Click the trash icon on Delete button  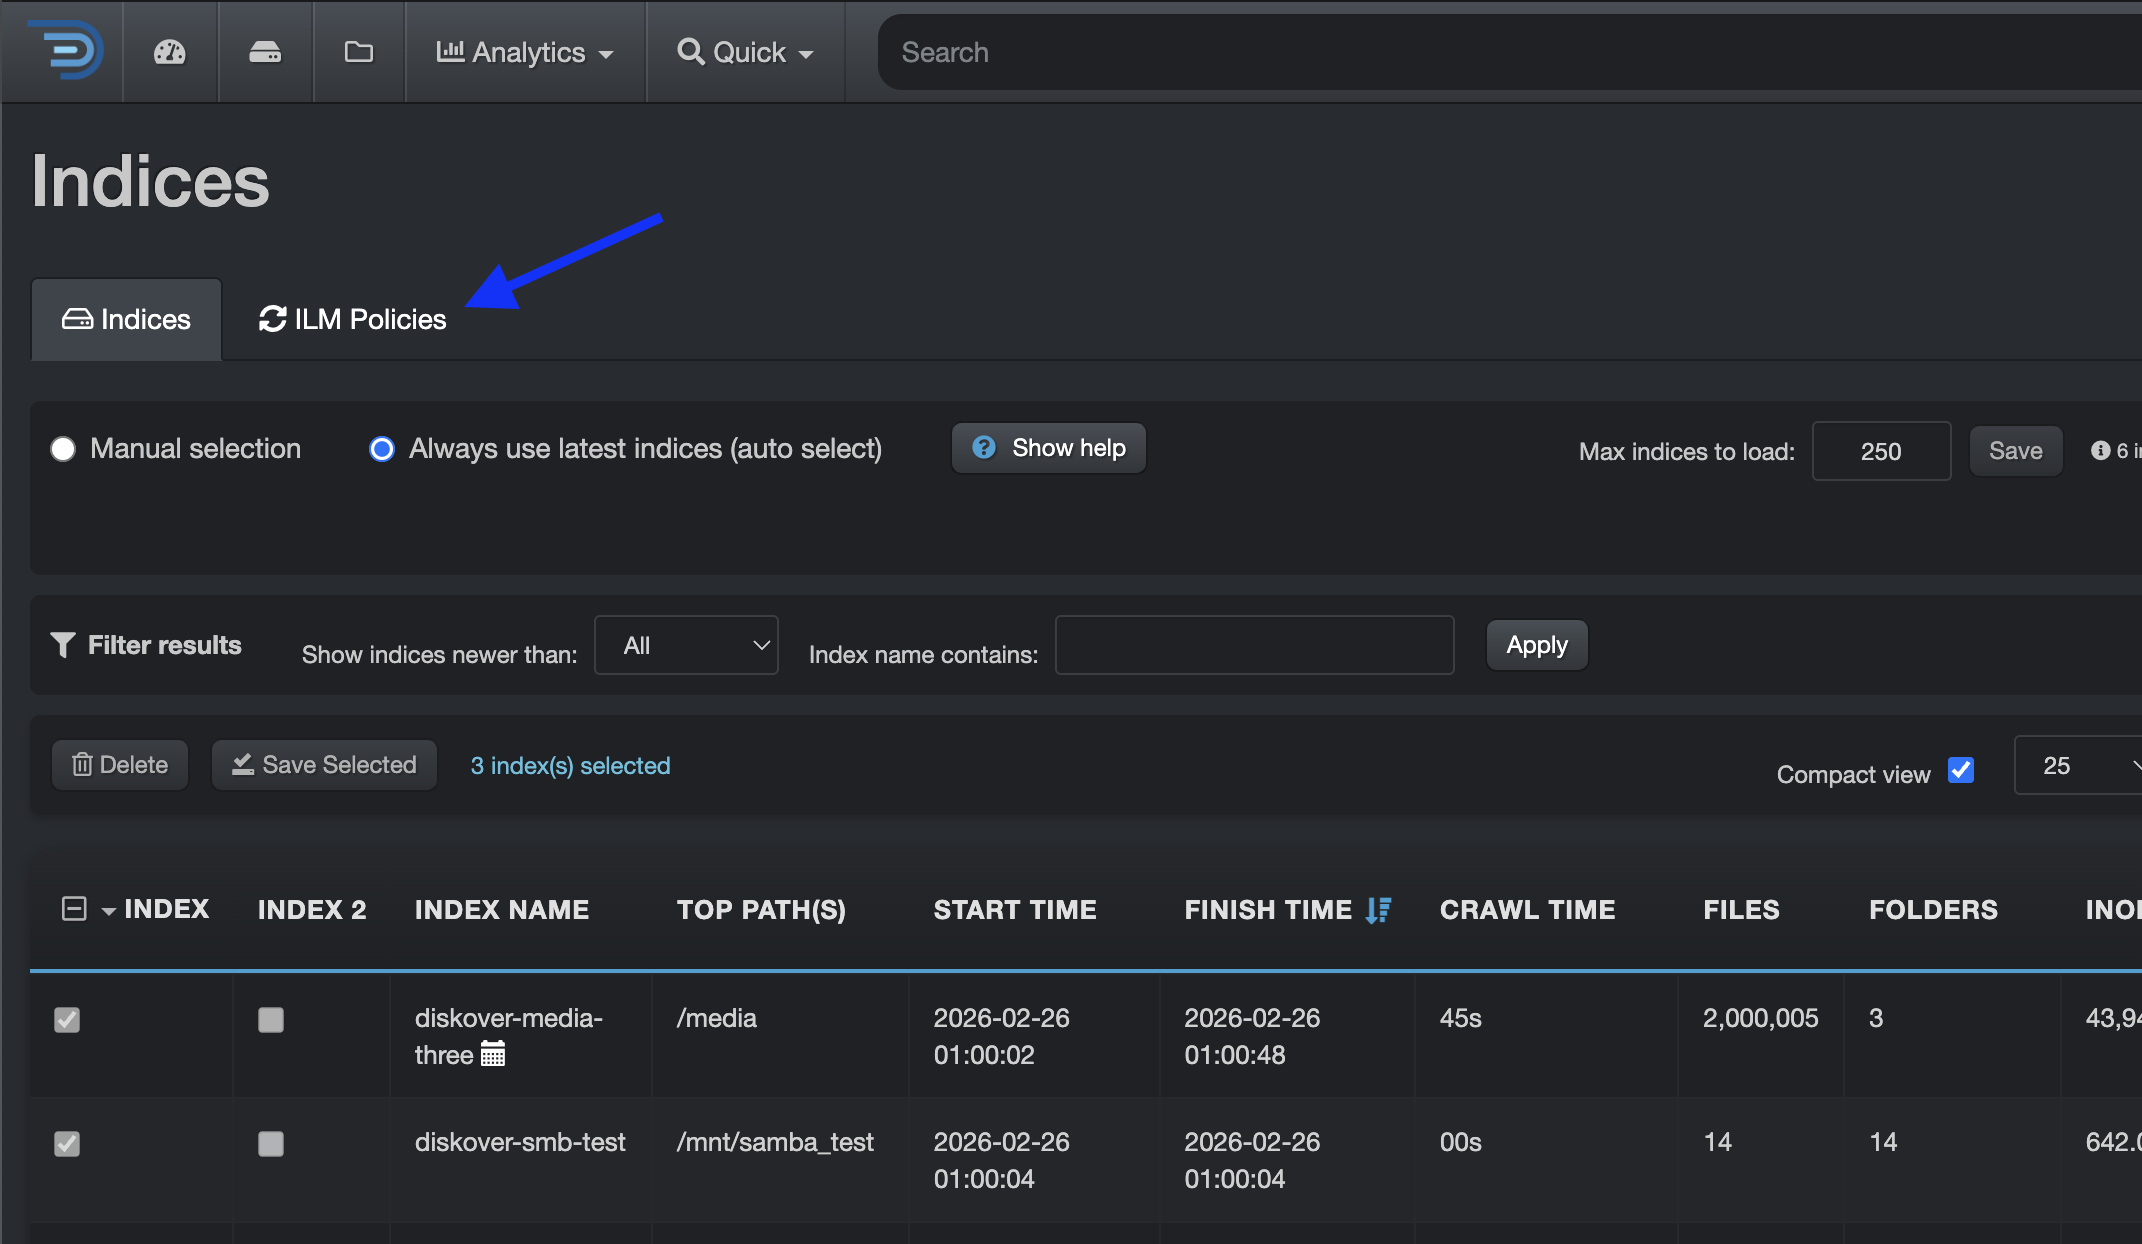[x=82, y=765]
